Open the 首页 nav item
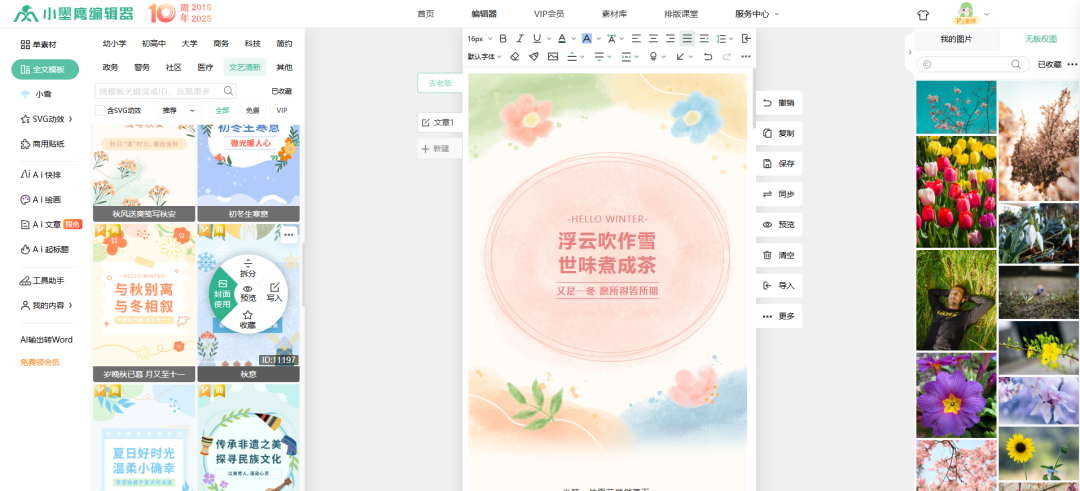Screen dimensions: 1080x491 coord(426,14)
